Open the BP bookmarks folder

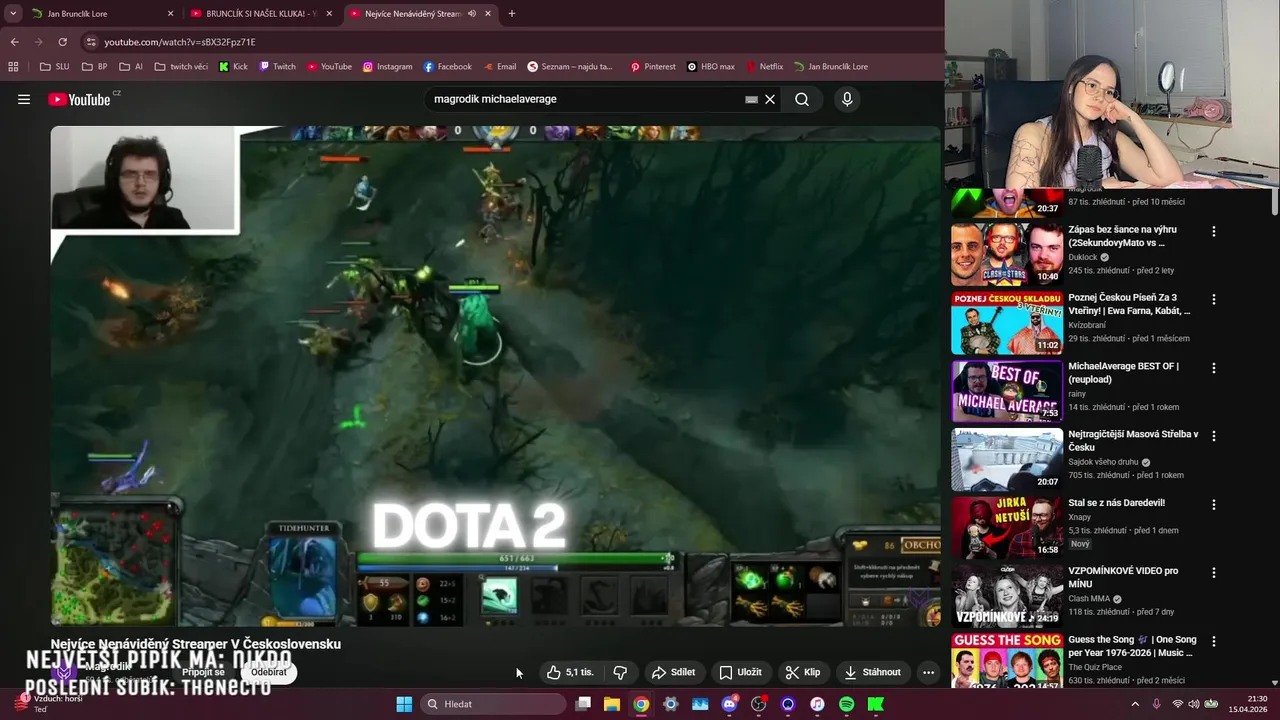click(95, 67)
